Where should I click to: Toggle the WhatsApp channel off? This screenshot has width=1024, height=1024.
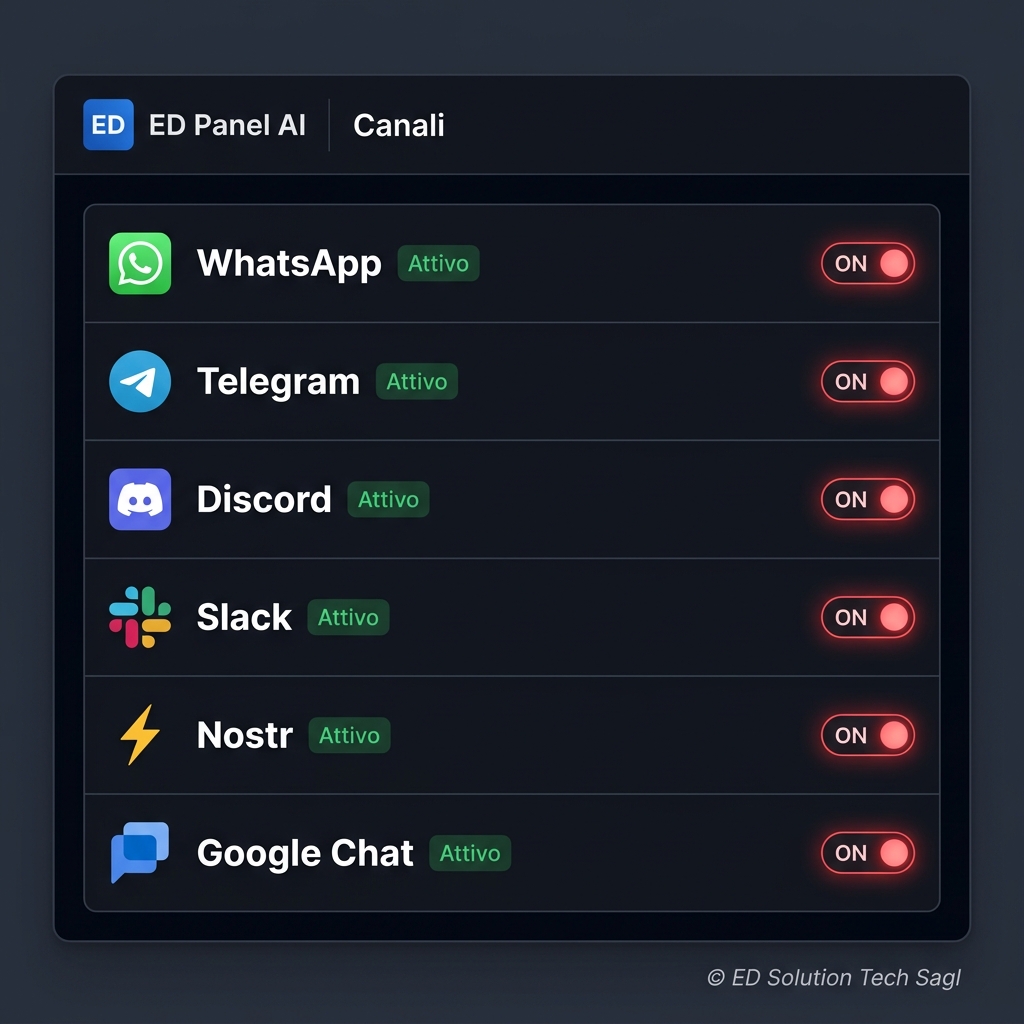point(868,263)
